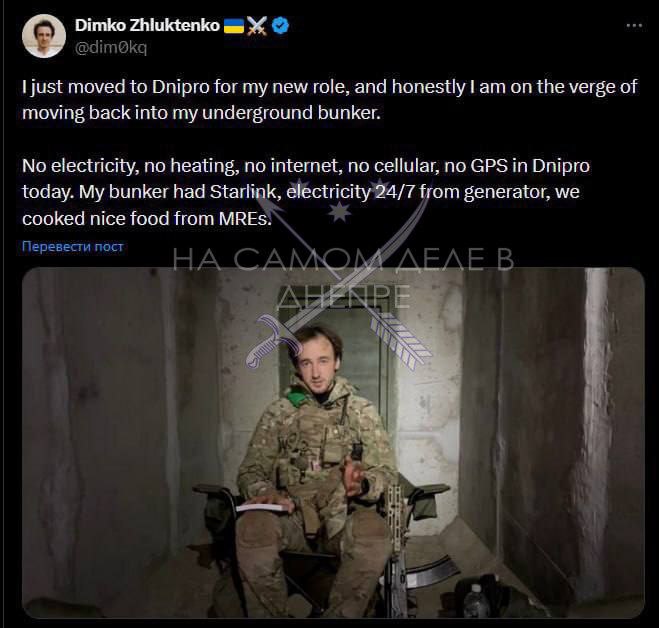
Task: Click the watermark text НА САМОМ ДЕЛЕ В
Action: 343,259
